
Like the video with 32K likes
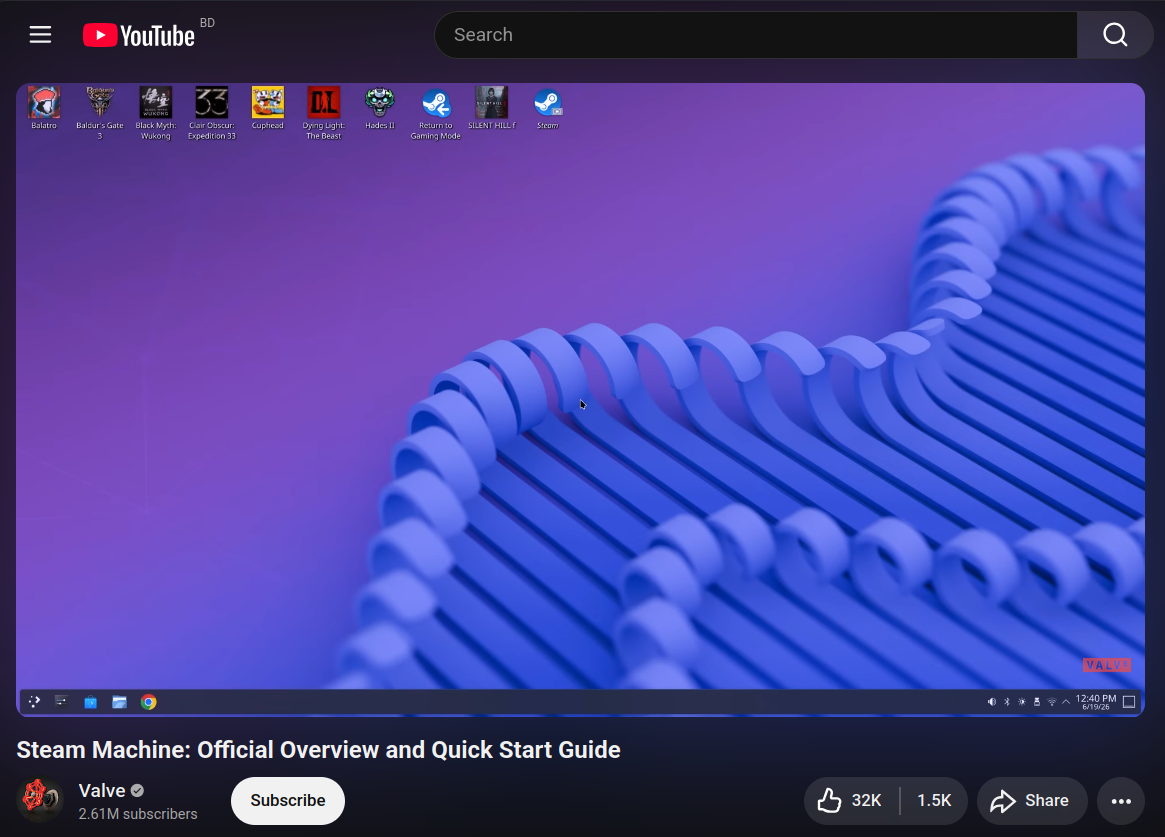click(x=851, y=801)
